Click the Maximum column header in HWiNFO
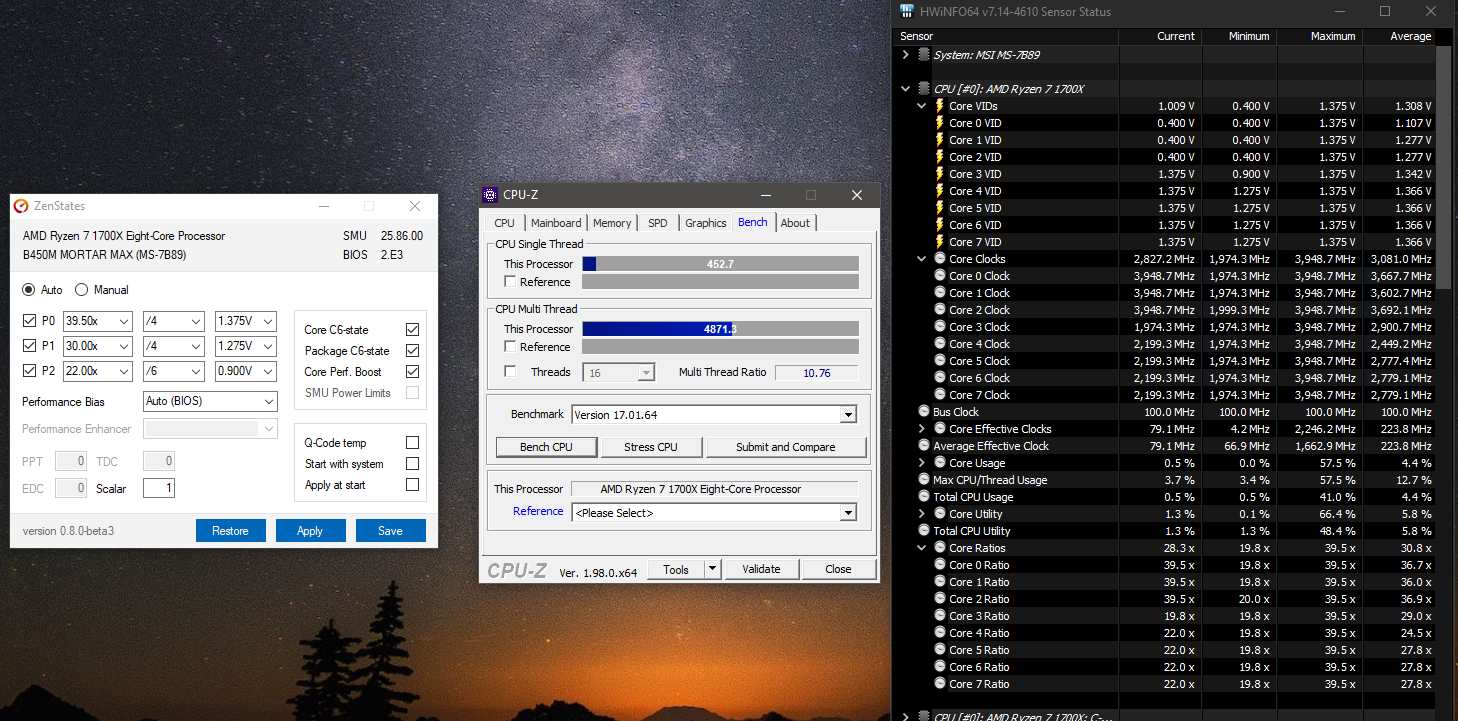 (x=1319, y=36)
